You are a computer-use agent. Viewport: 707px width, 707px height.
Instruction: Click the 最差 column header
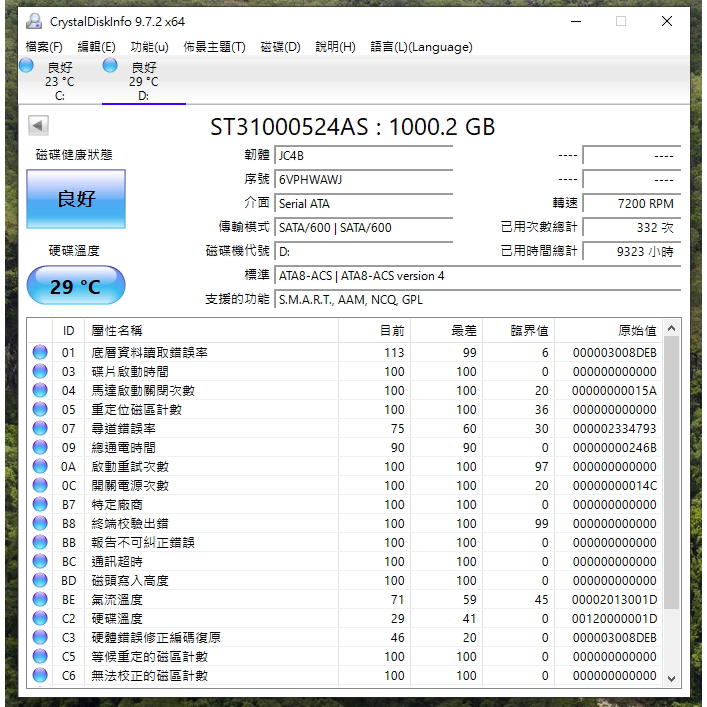(x=446, y=331)
